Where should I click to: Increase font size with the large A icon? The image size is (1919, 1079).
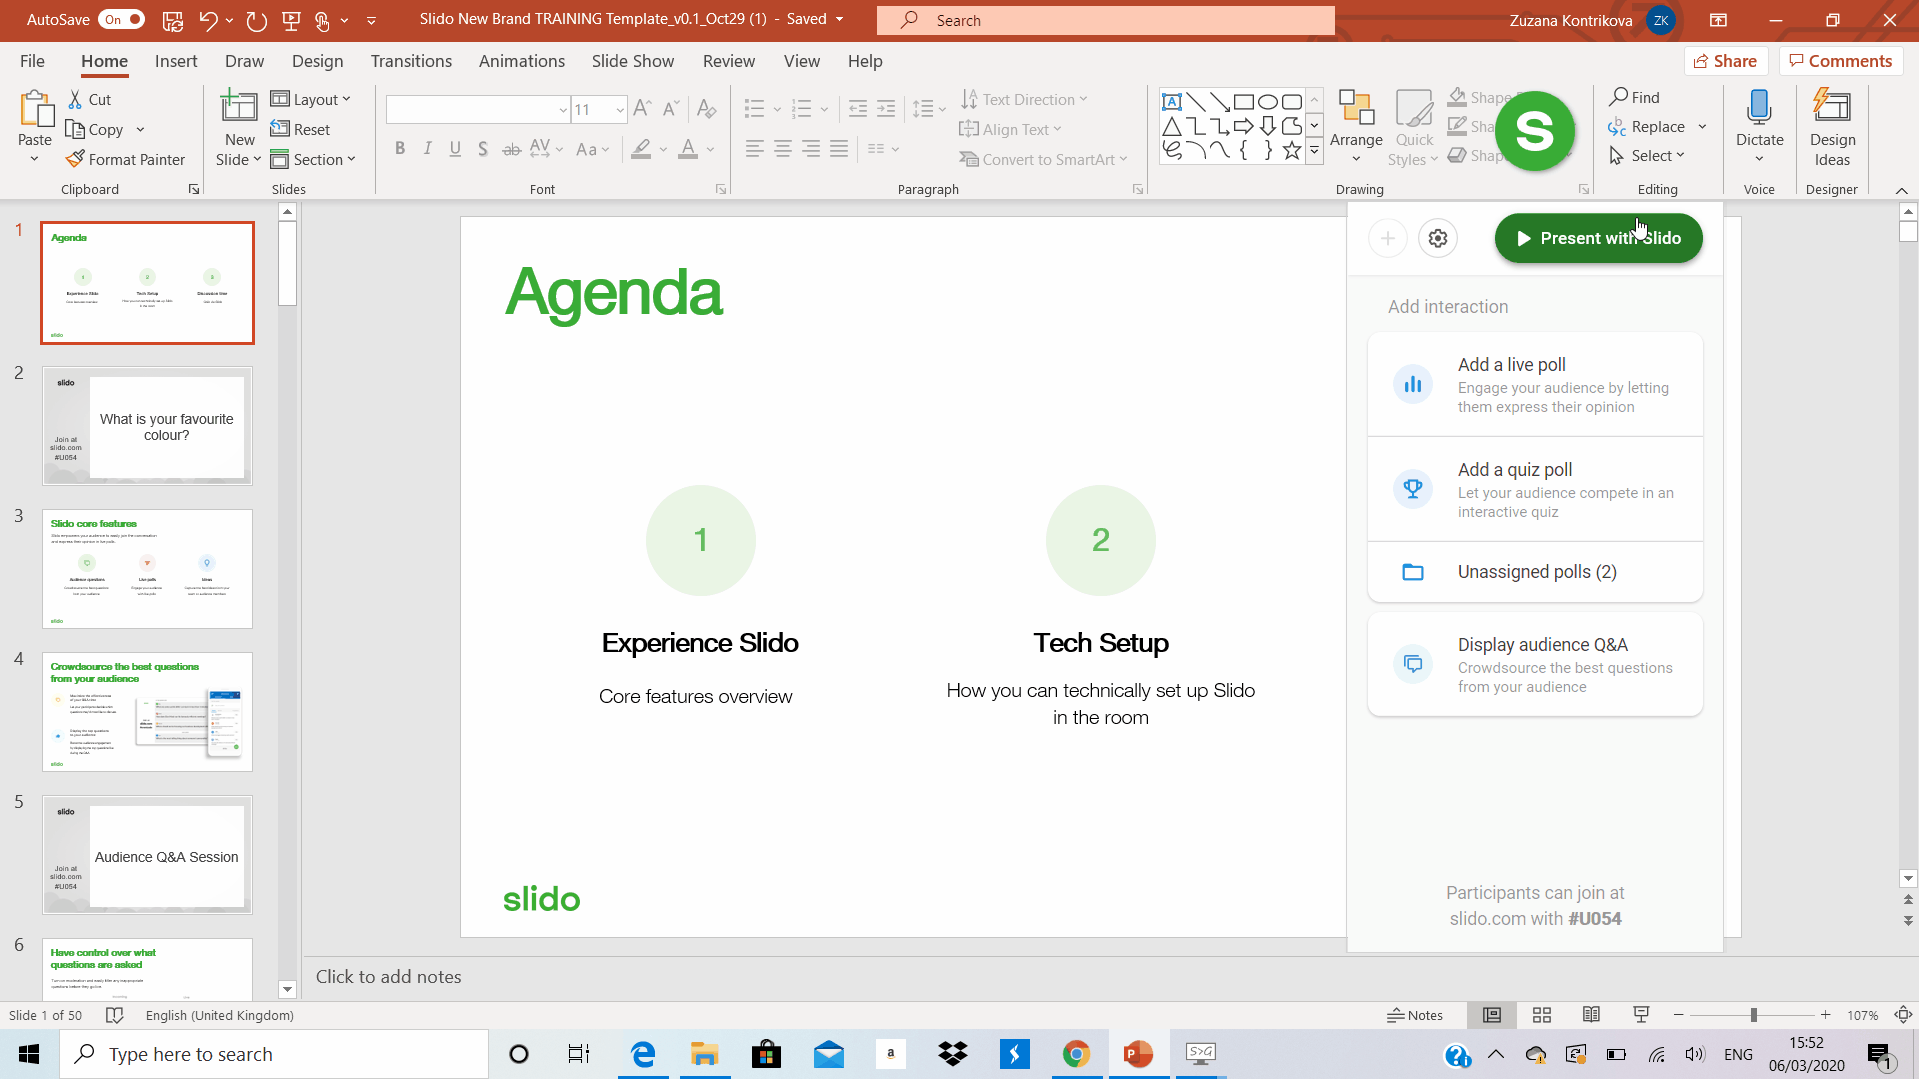pyautogui.click(x=643, y=109)
